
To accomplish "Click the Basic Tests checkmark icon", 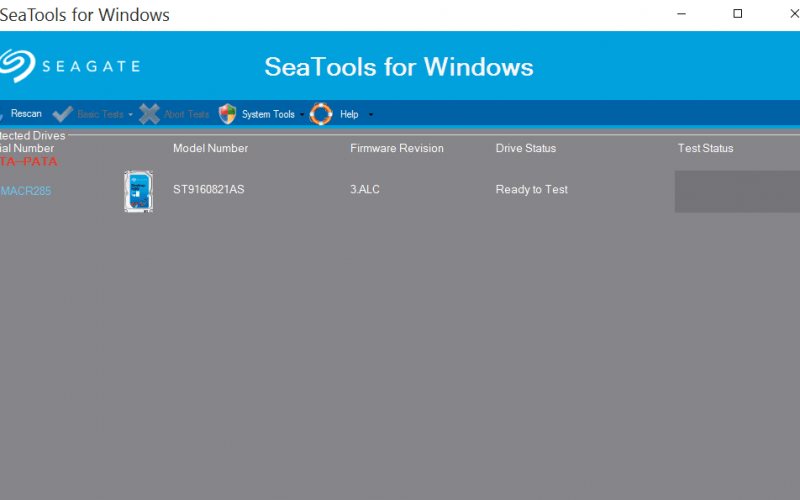I will (x=63, y=114).
